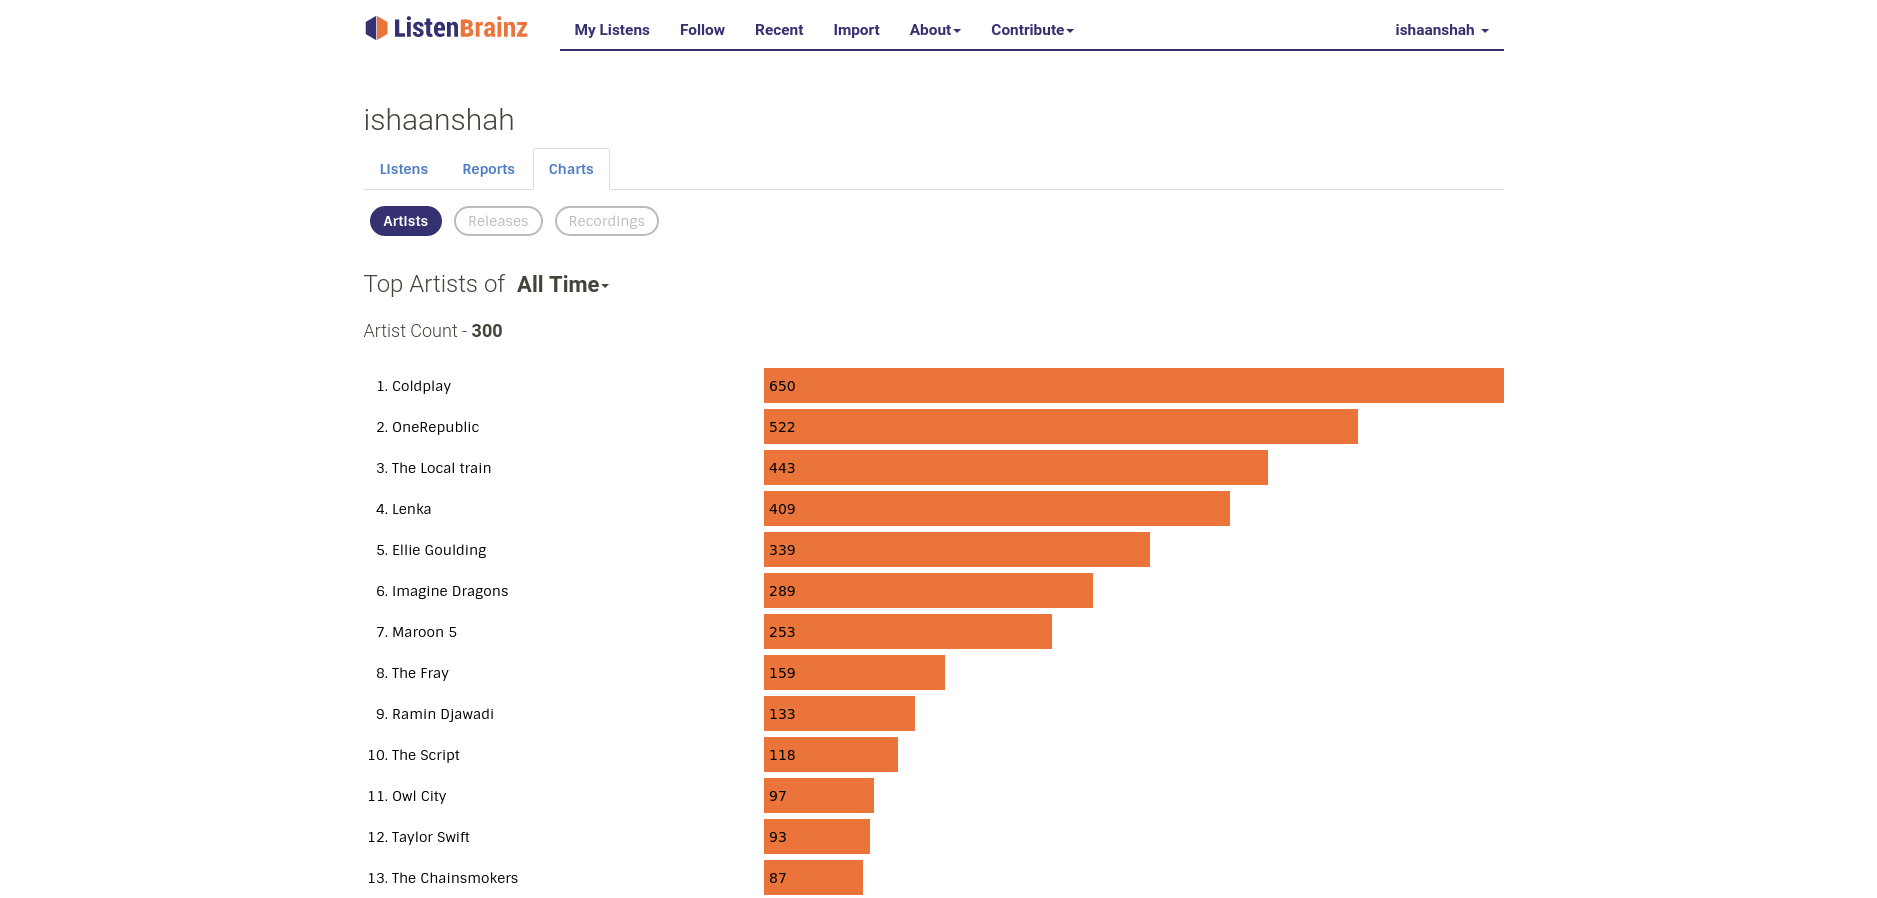Click artist name OneRepublic
This screenshot has height=898, width=1877.
point(435,427)
